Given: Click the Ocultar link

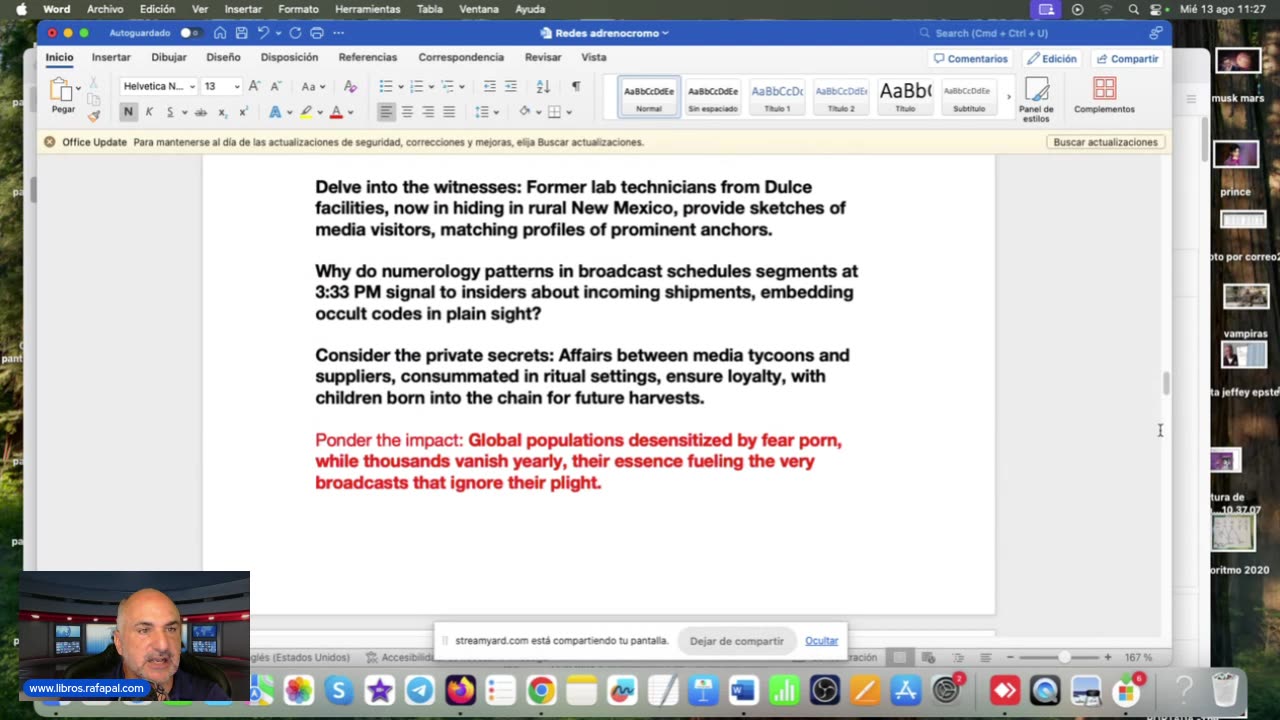Looking at the screenshot, I should point(822,641).
